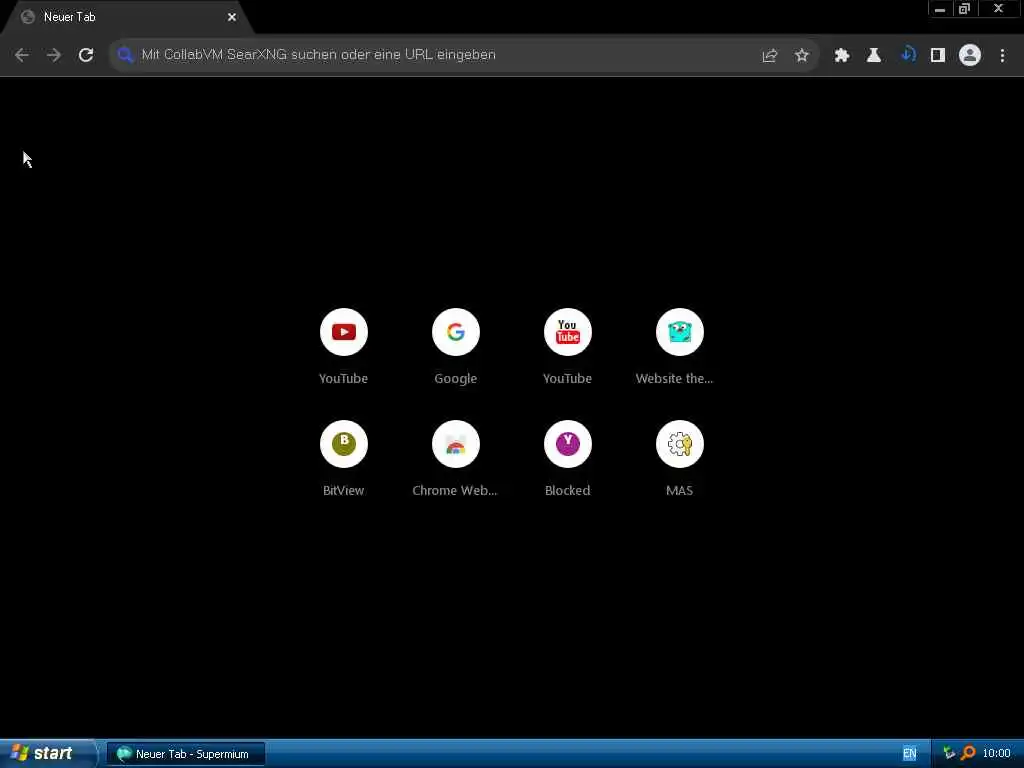
Task: Select the Neuer Tab tab
Action: [x=127, y=18]
